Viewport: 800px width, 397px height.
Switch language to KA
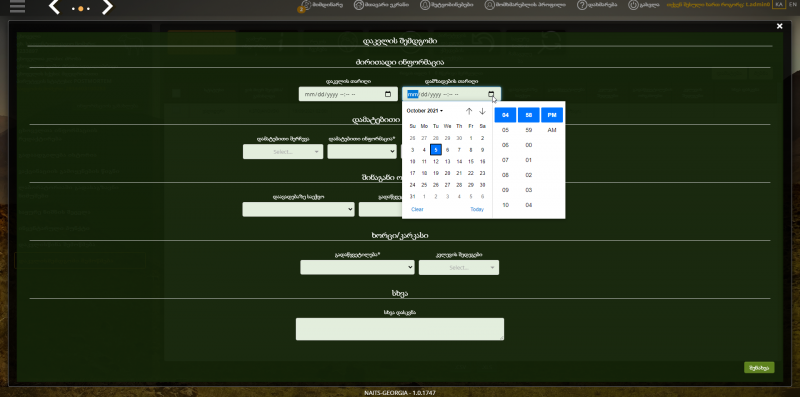779,4
